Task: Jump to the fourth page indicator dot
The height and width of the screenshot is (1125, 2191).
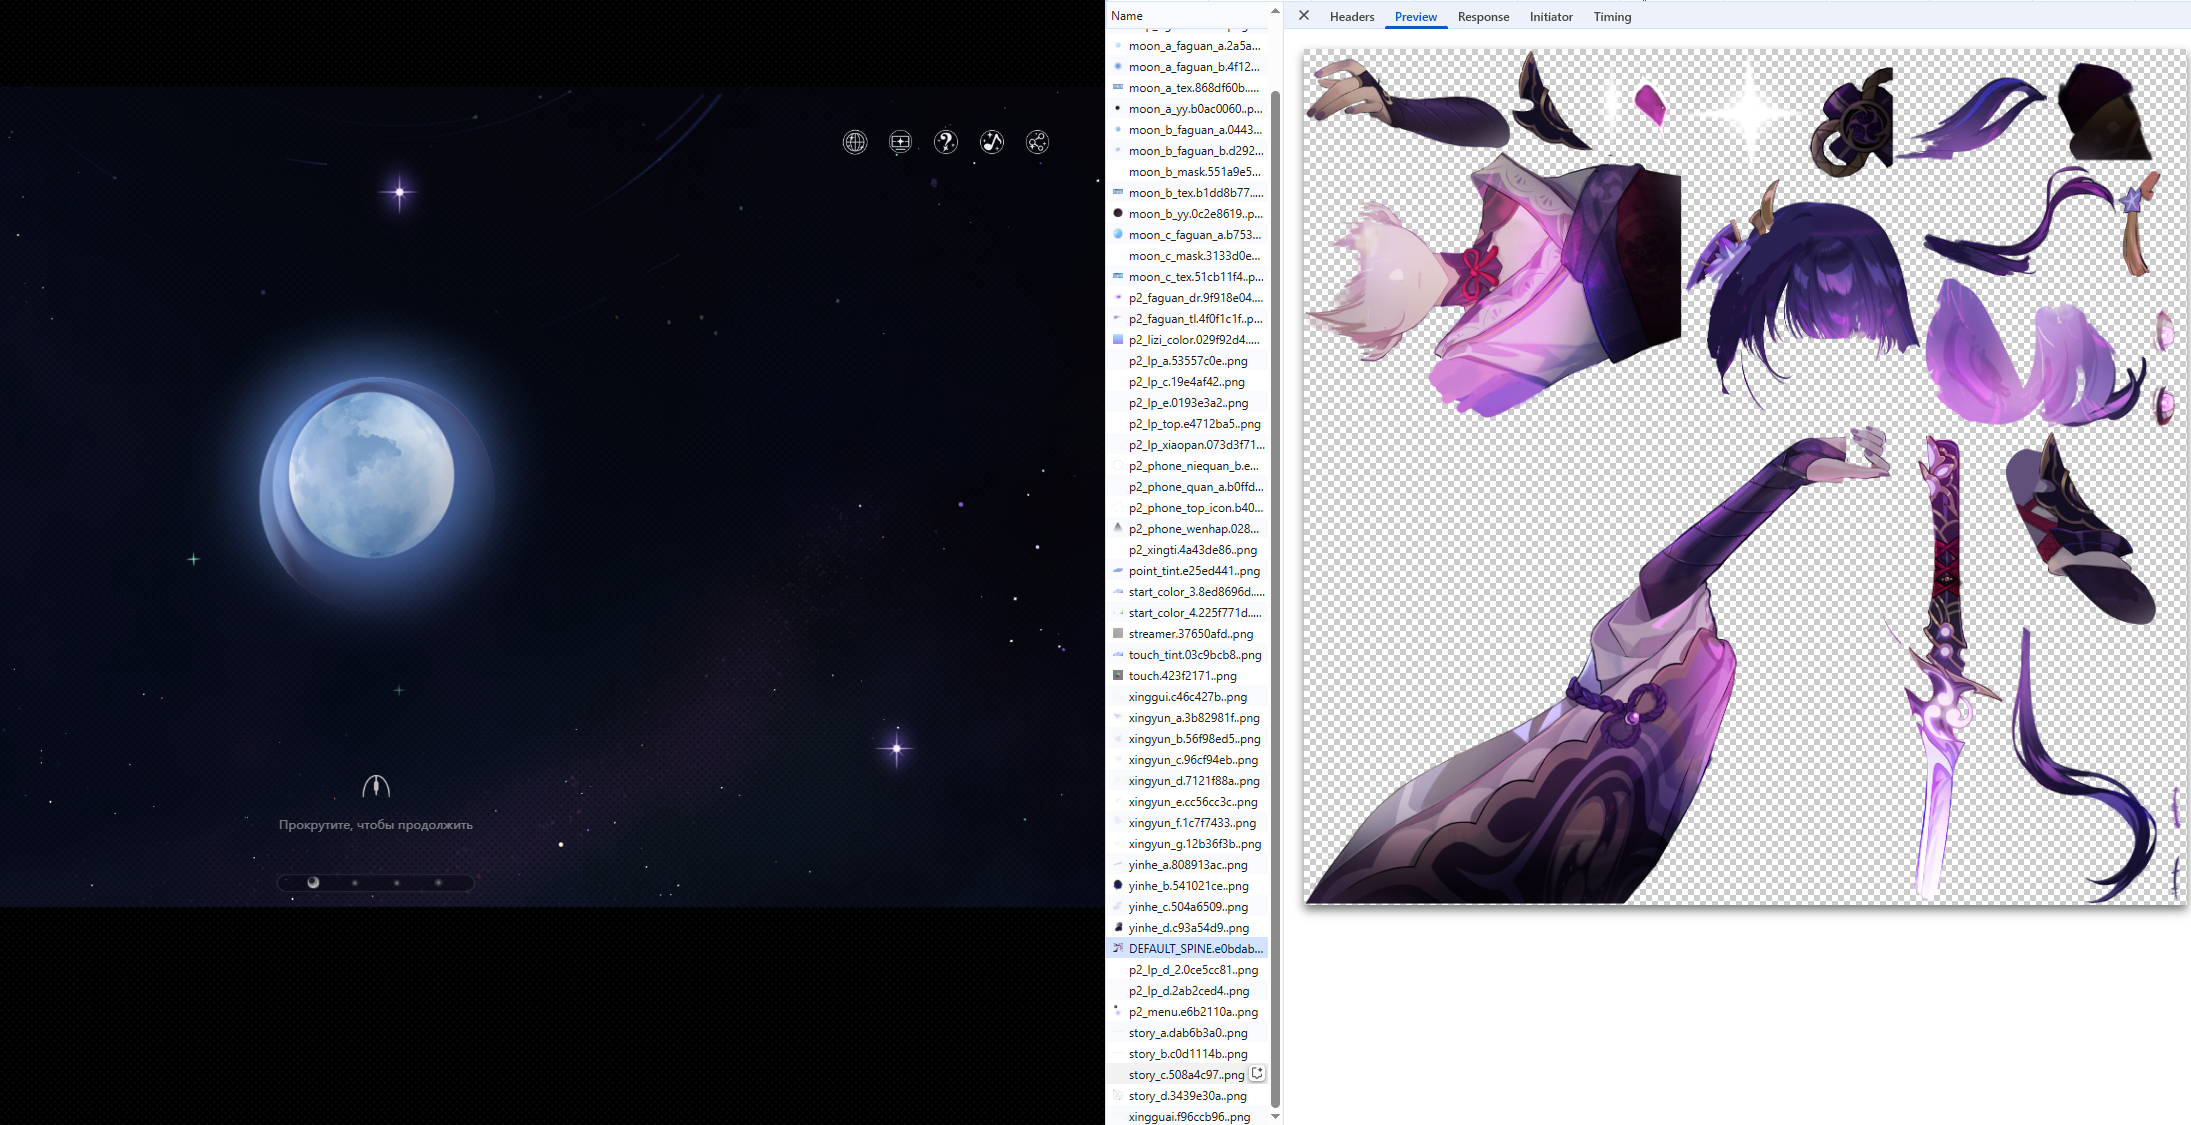Action: pos(438,882)
